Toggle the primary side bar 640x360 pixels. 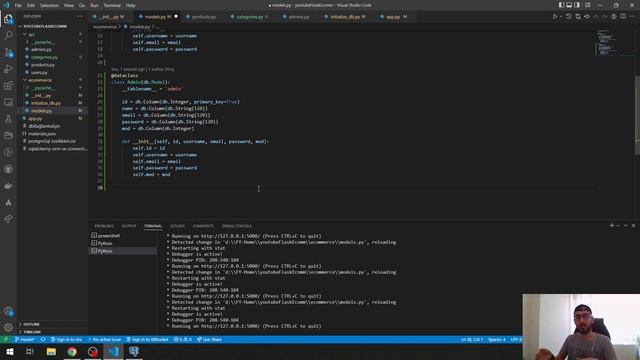(562, 5)
